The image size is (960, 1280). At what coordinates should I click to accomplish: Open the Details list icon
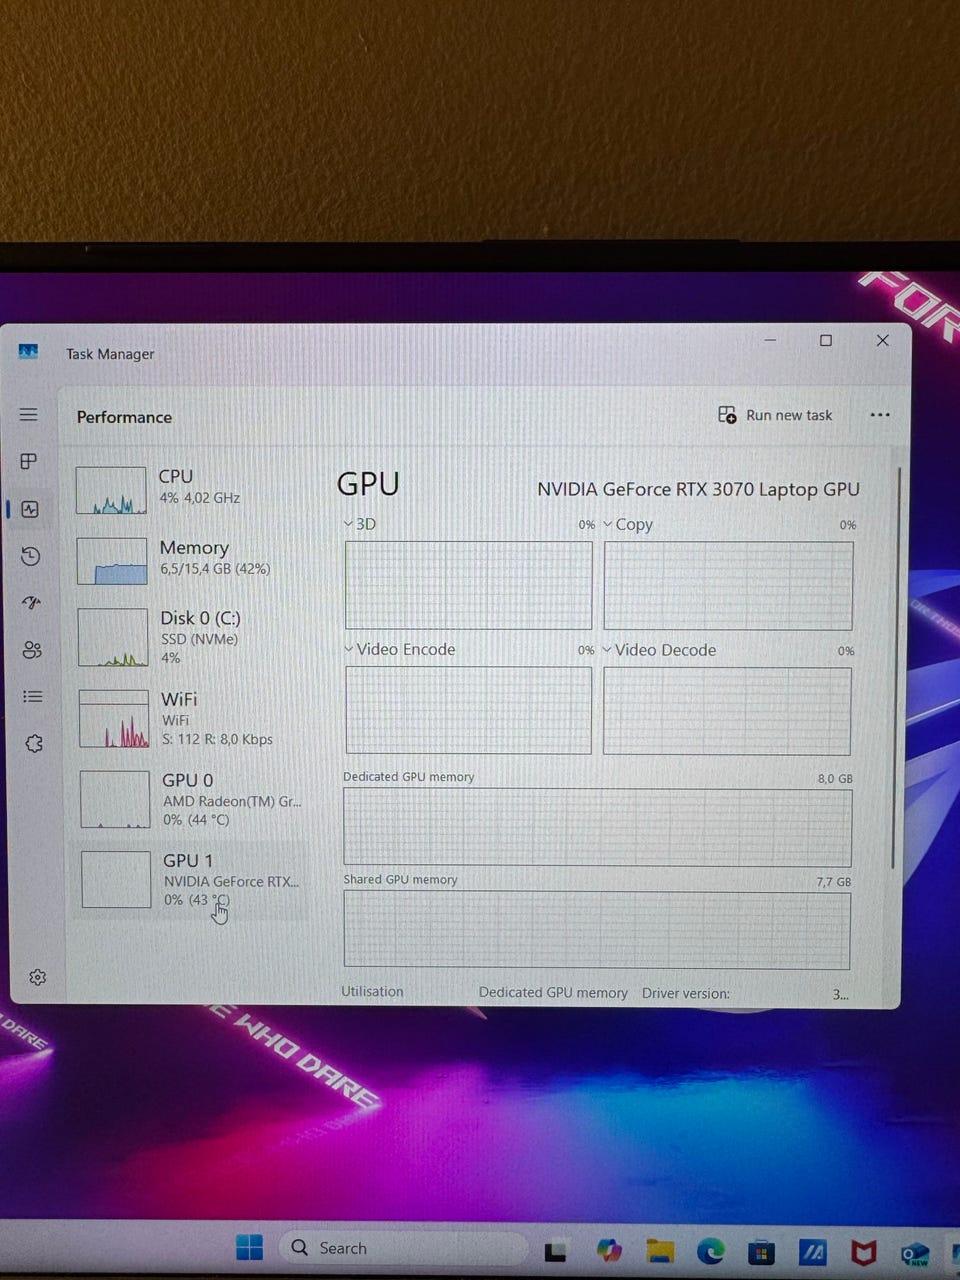tap(33, 696)
